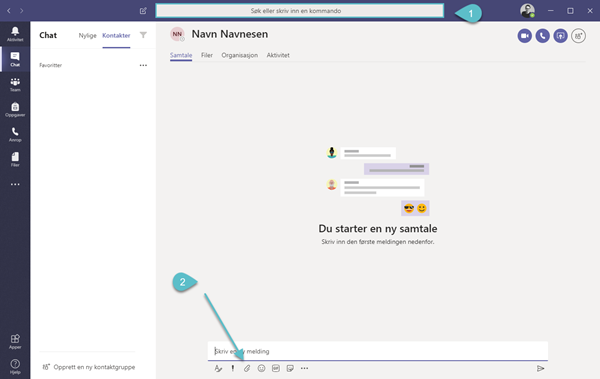Open more messaging options below the compose box
This screenshot has height=379, width=600.
[x=305, y=368]
